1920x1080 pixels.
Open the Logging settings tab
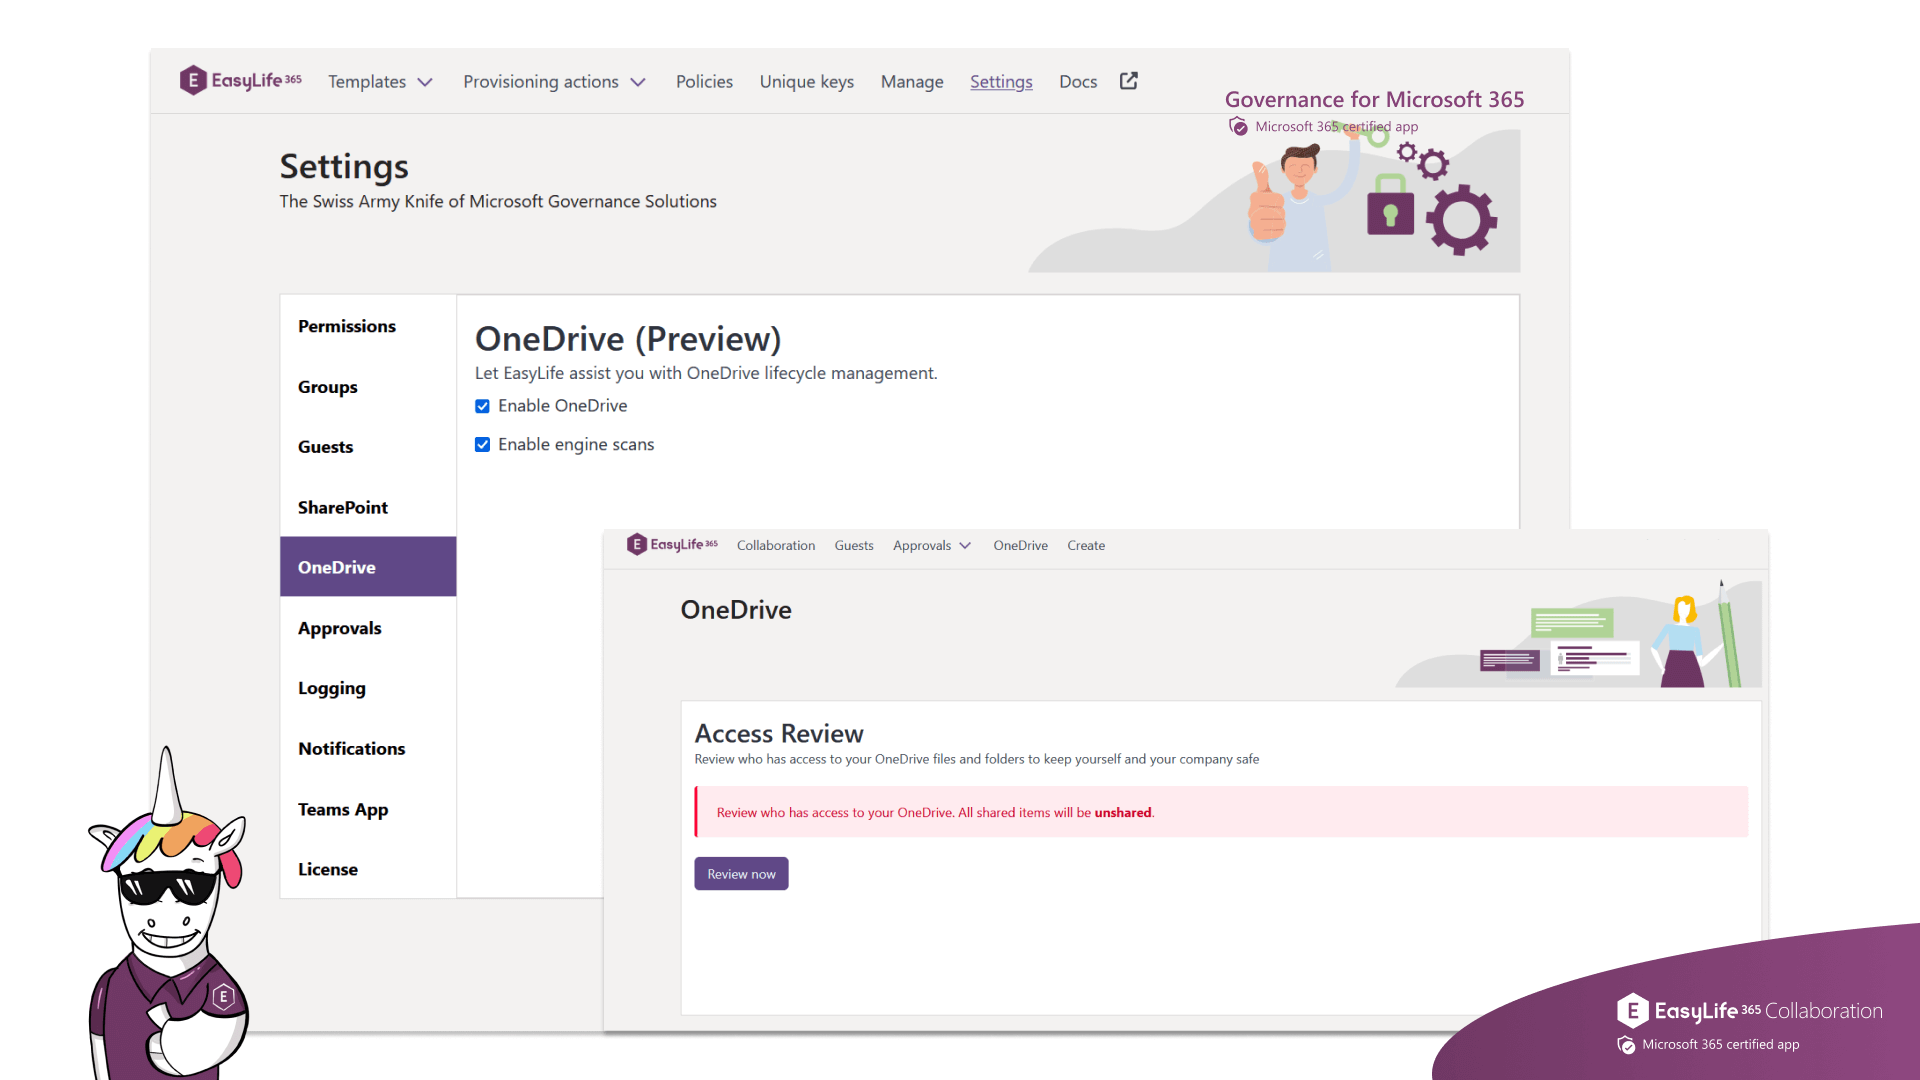[x=331, y=688]
